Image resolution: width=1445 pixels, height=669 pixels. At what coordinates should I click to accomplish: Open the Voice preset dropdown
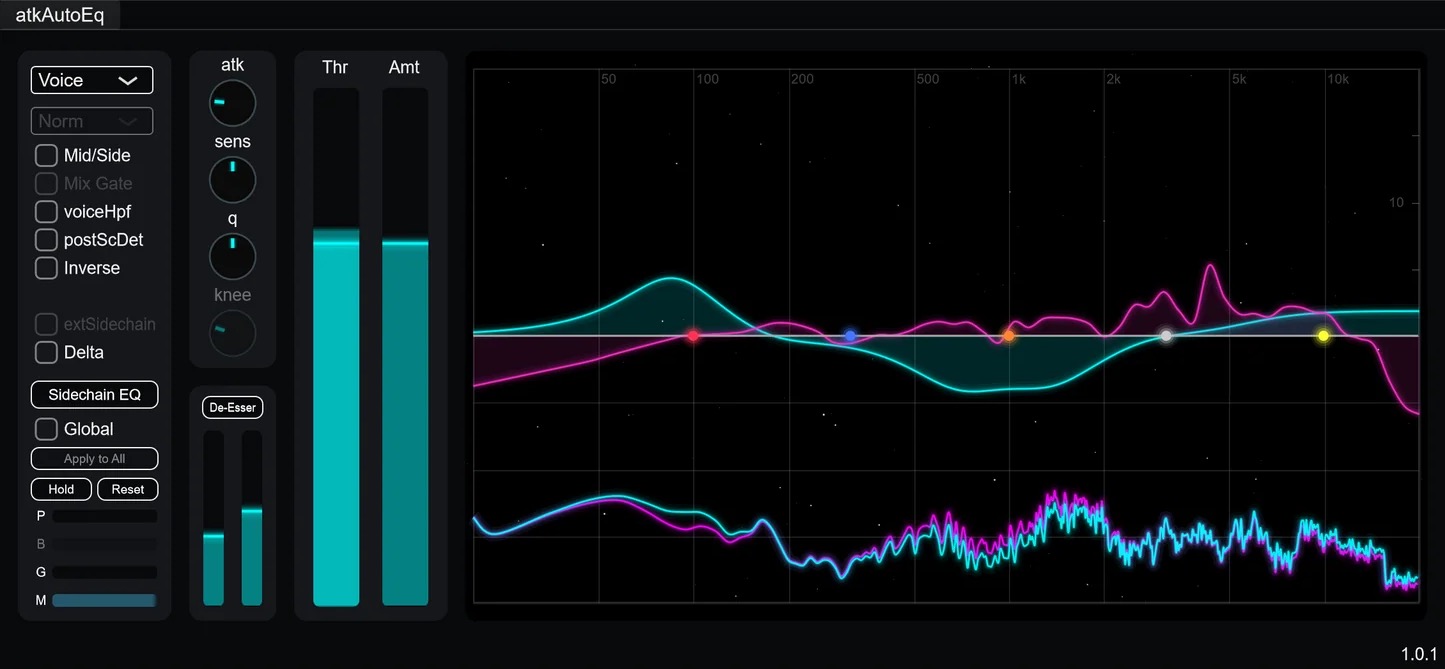coord(92,80)
